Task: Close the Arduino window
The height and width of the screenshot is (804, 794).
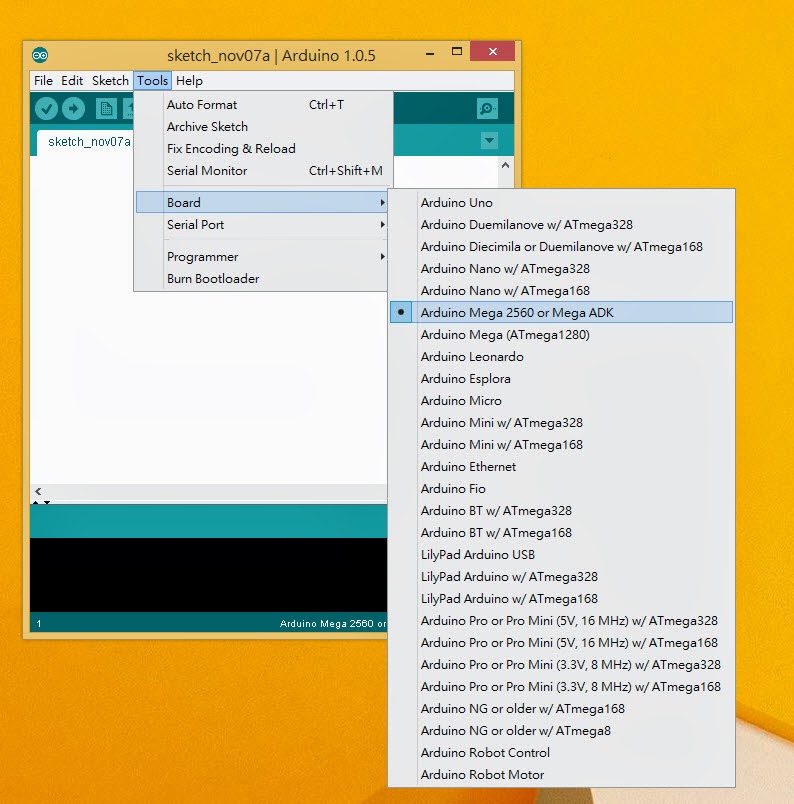Action: pyautogui.click(x=492, y=51)
